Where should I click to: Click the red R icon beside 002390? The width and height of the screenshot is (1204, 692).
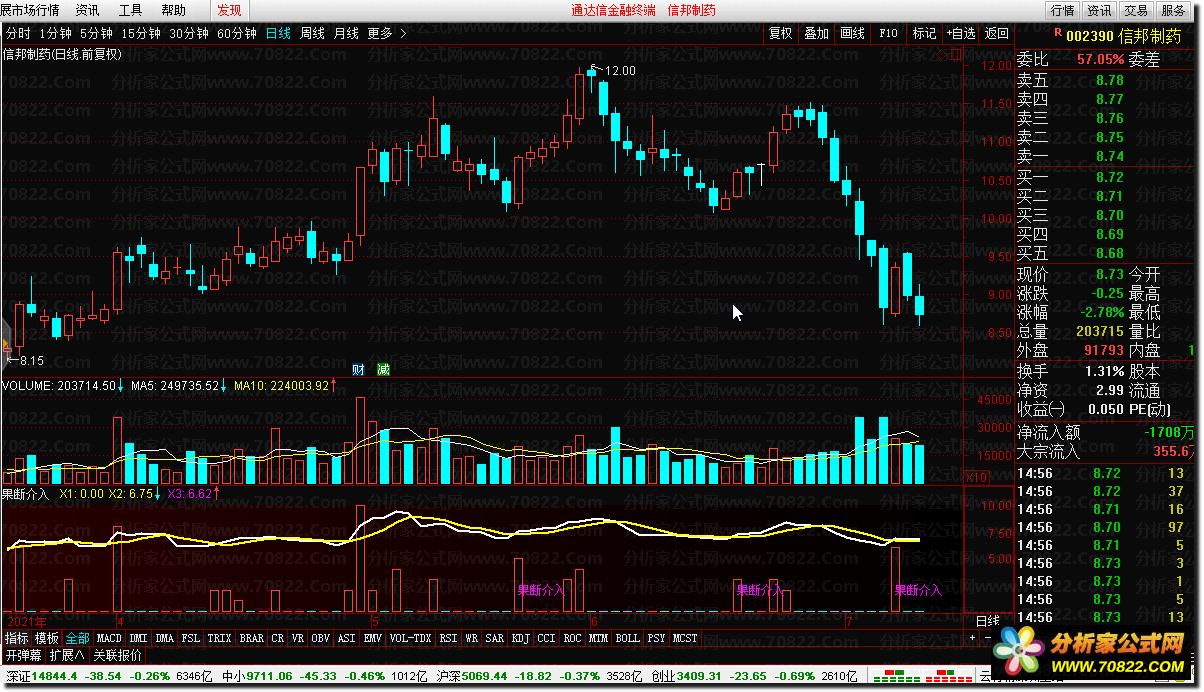(x=1058, y=33)
